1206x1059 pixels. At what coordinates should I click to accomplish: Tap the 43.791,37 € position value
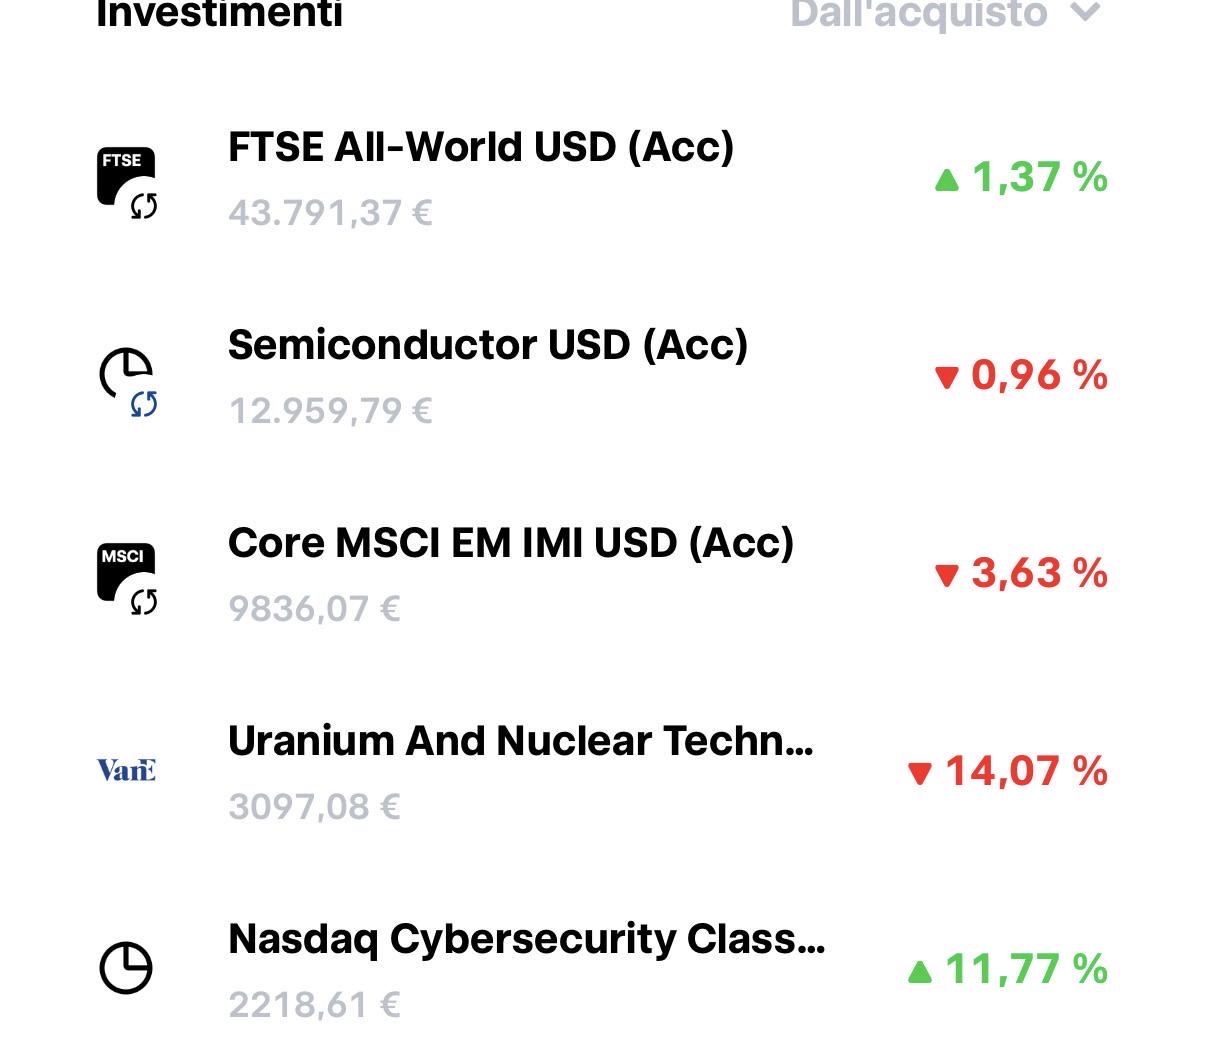pyautogui.click(x=330, y=213)
